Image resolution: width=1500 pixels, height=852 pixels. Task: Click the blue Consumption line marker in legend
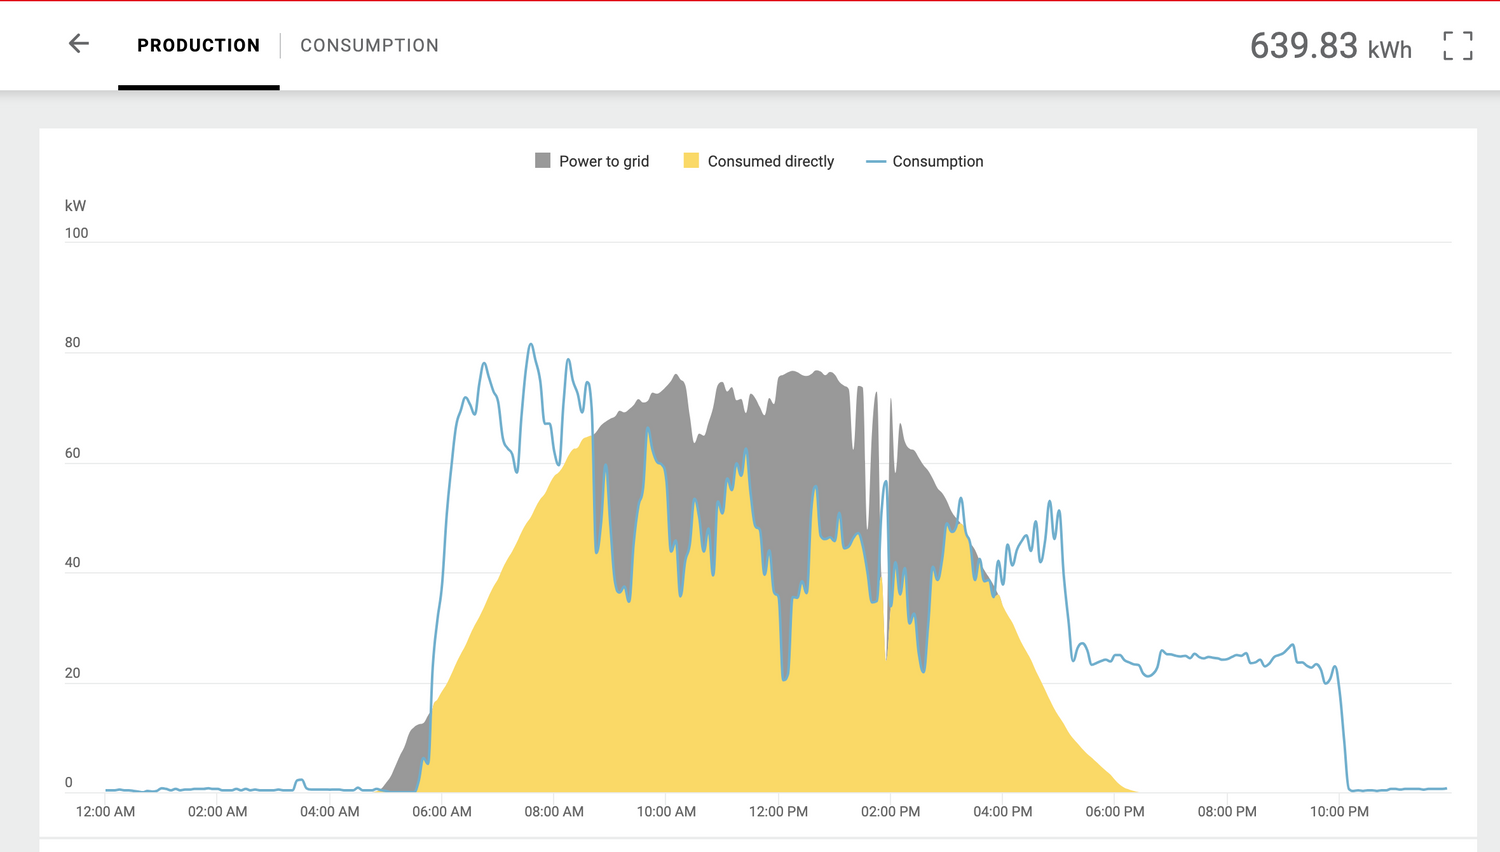tap(875, 162)
